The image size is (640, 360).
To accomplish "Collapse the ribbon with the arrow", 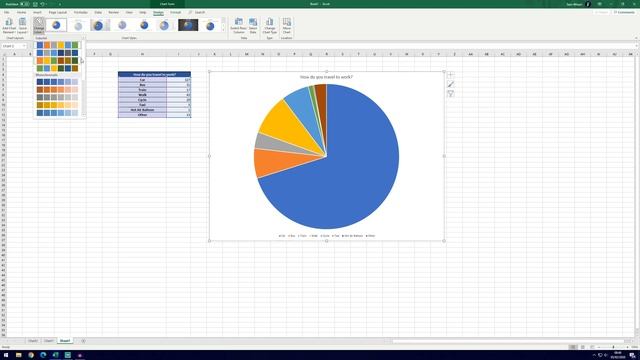I will tap(636, 38).
